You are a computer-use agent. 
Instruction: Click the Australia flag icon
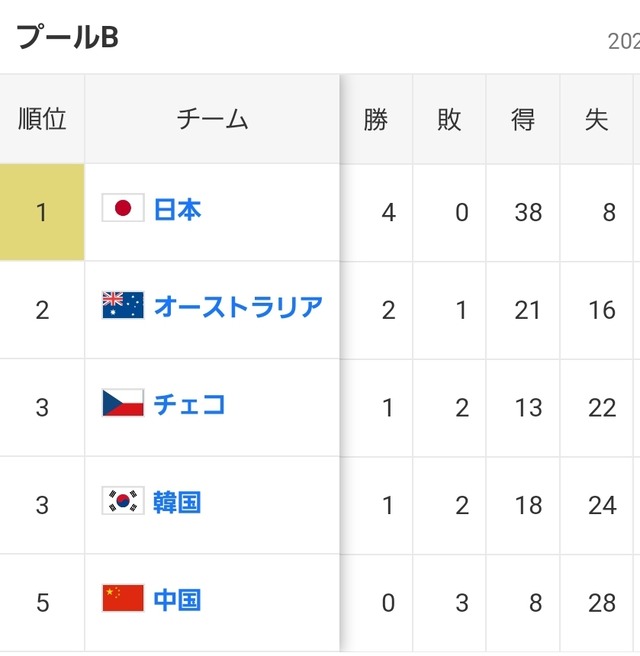(x=123, y=305)
